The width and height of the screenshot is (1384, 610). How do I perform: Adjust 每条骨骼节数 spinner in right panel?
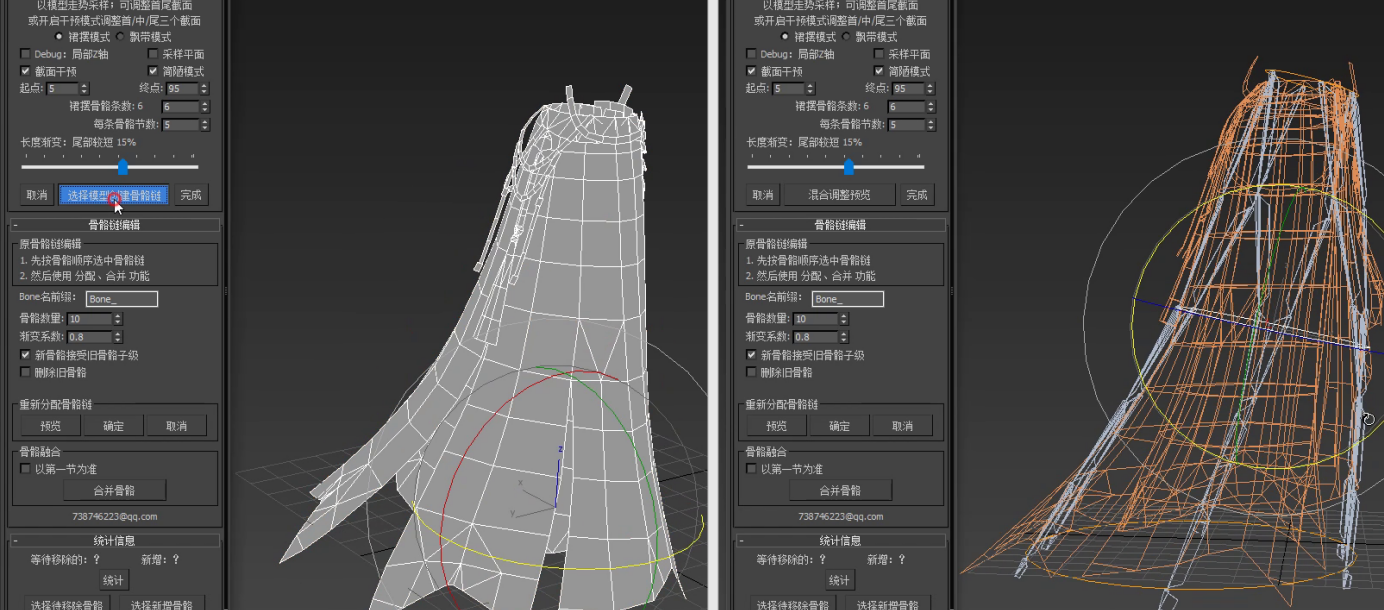coord(930,125)
